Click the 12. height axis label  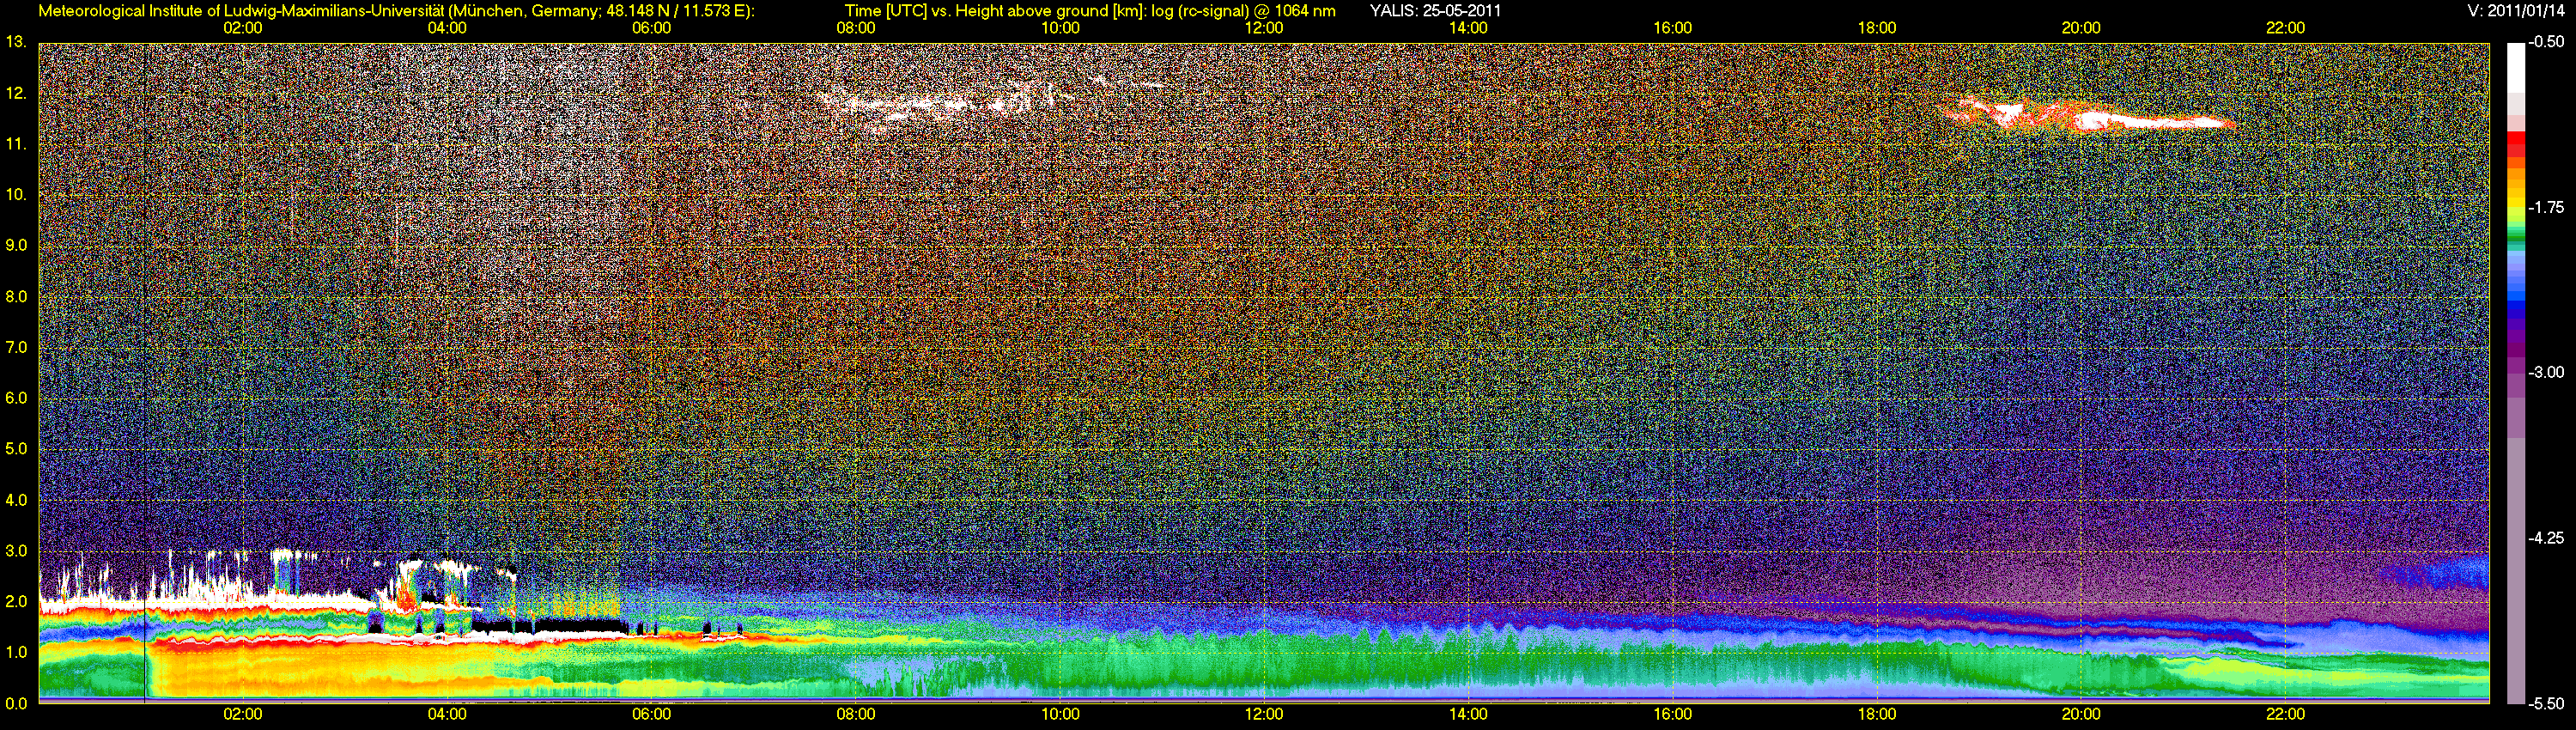[x=16, y=93]
